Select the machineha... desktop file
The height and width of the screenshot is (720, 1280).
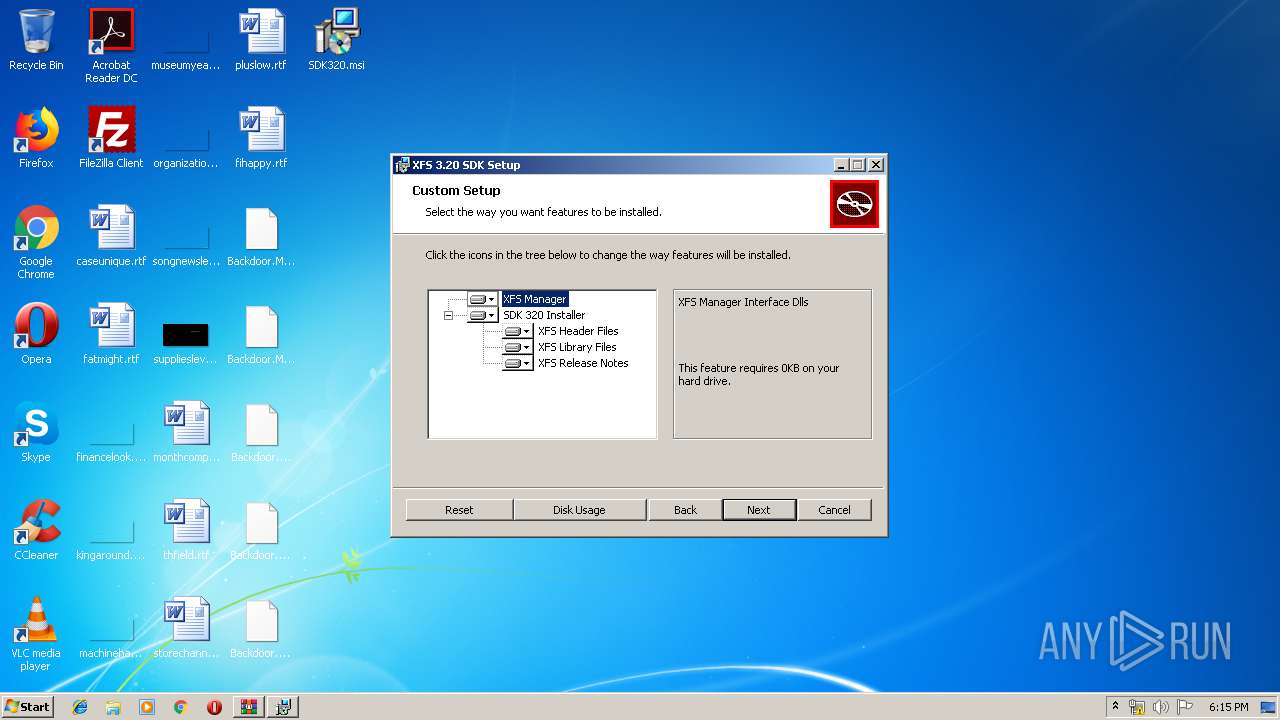pos(111,637)
